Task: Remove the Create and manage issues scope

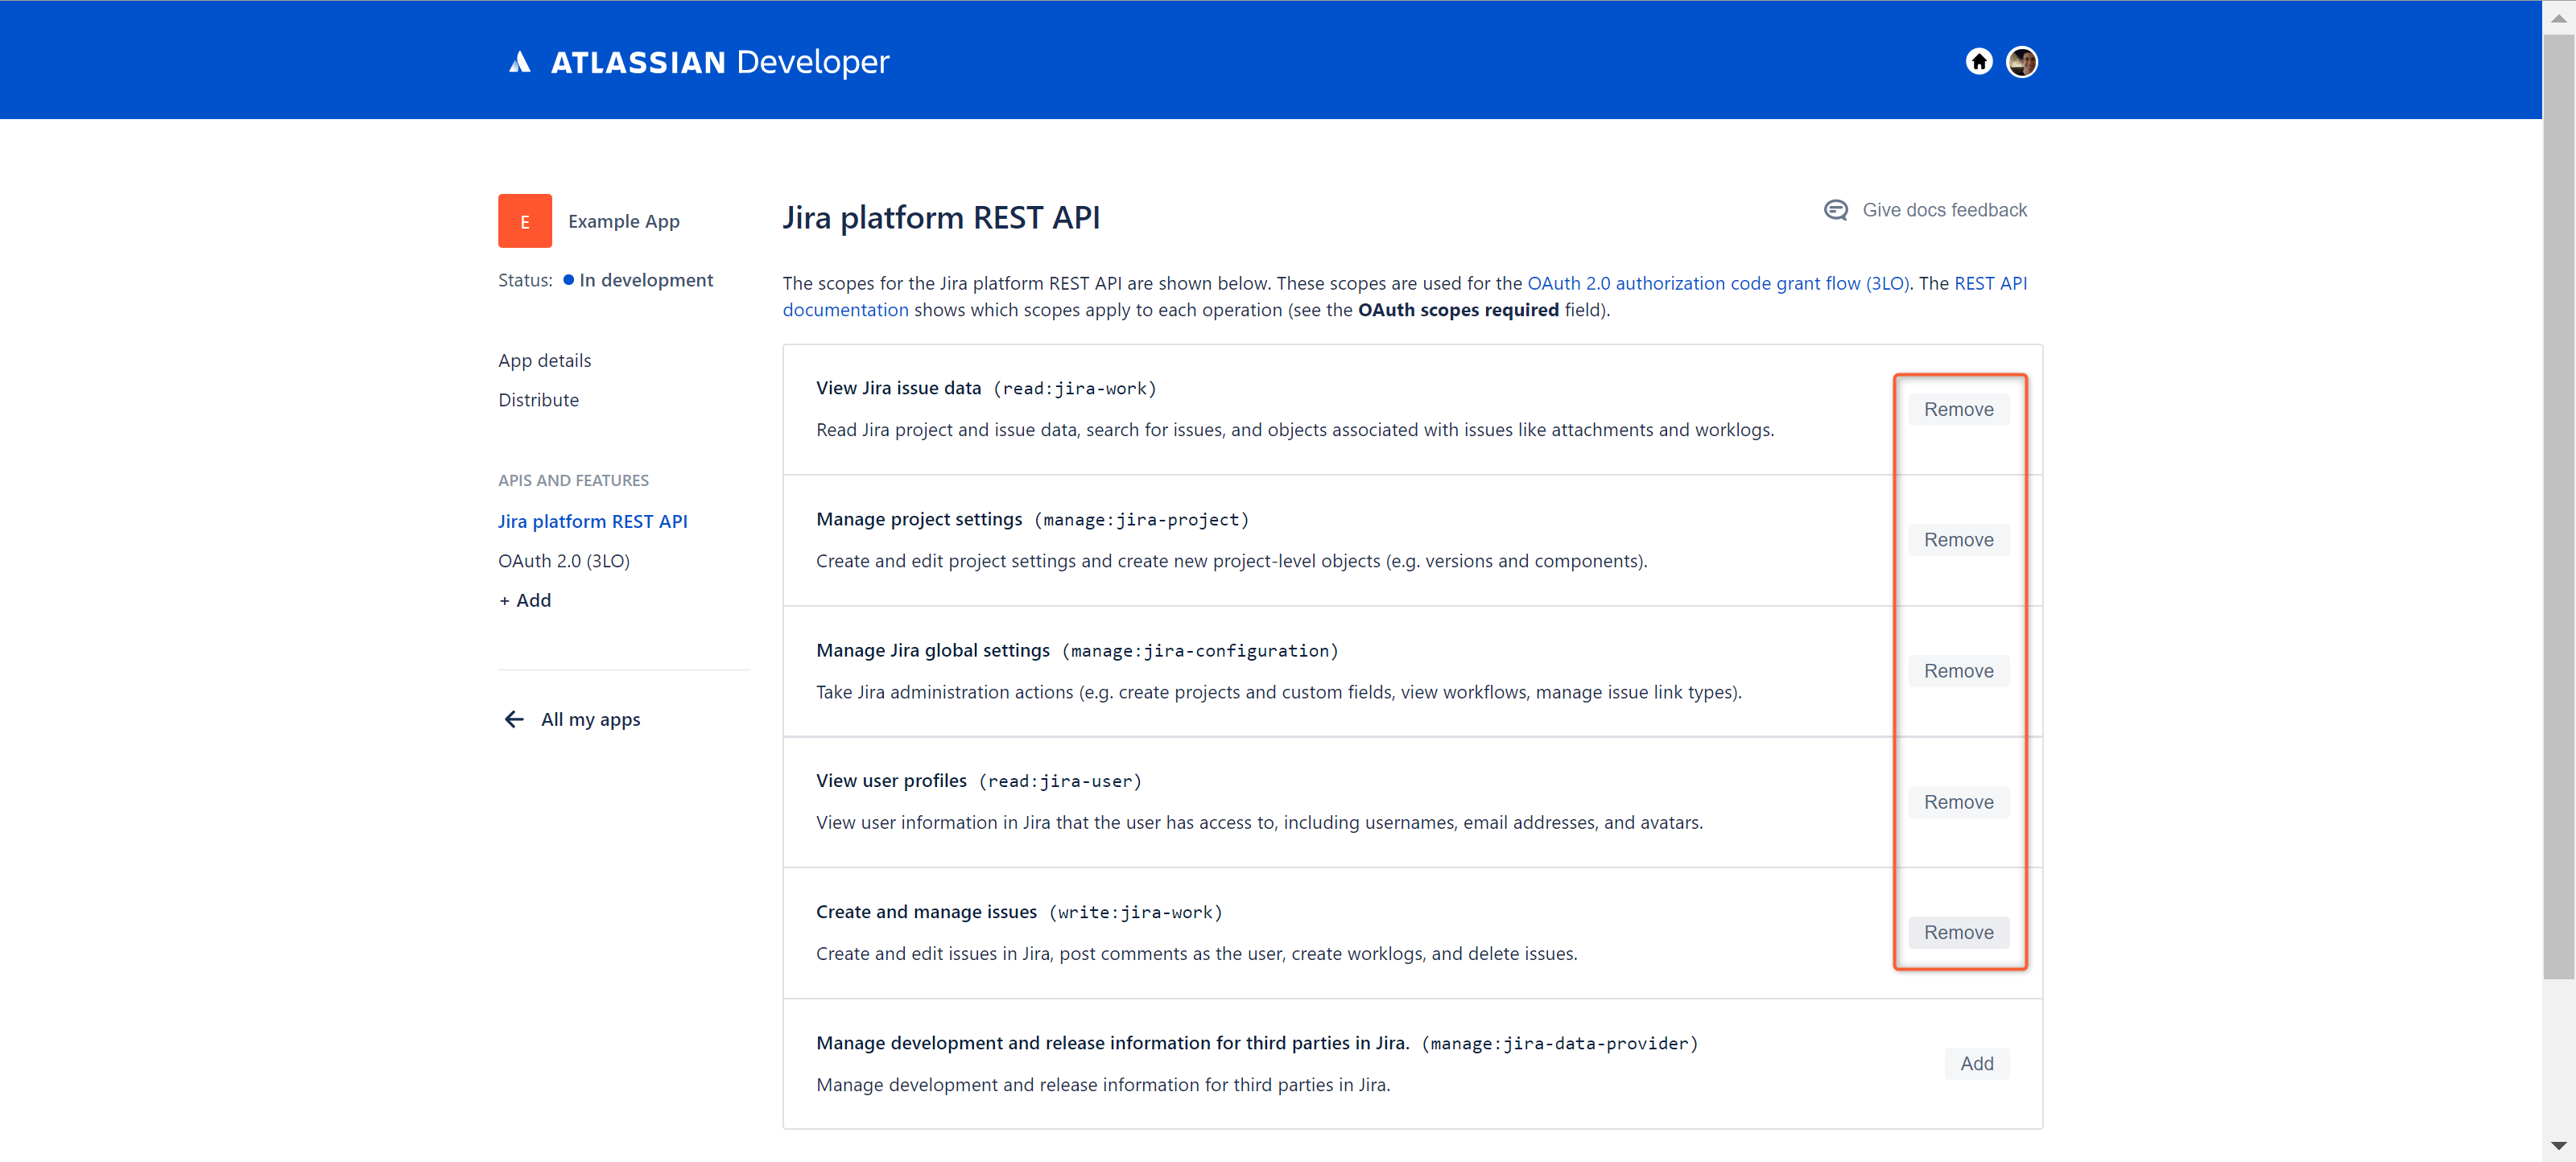Action: pyautogui.click(x=1958, y=933)
